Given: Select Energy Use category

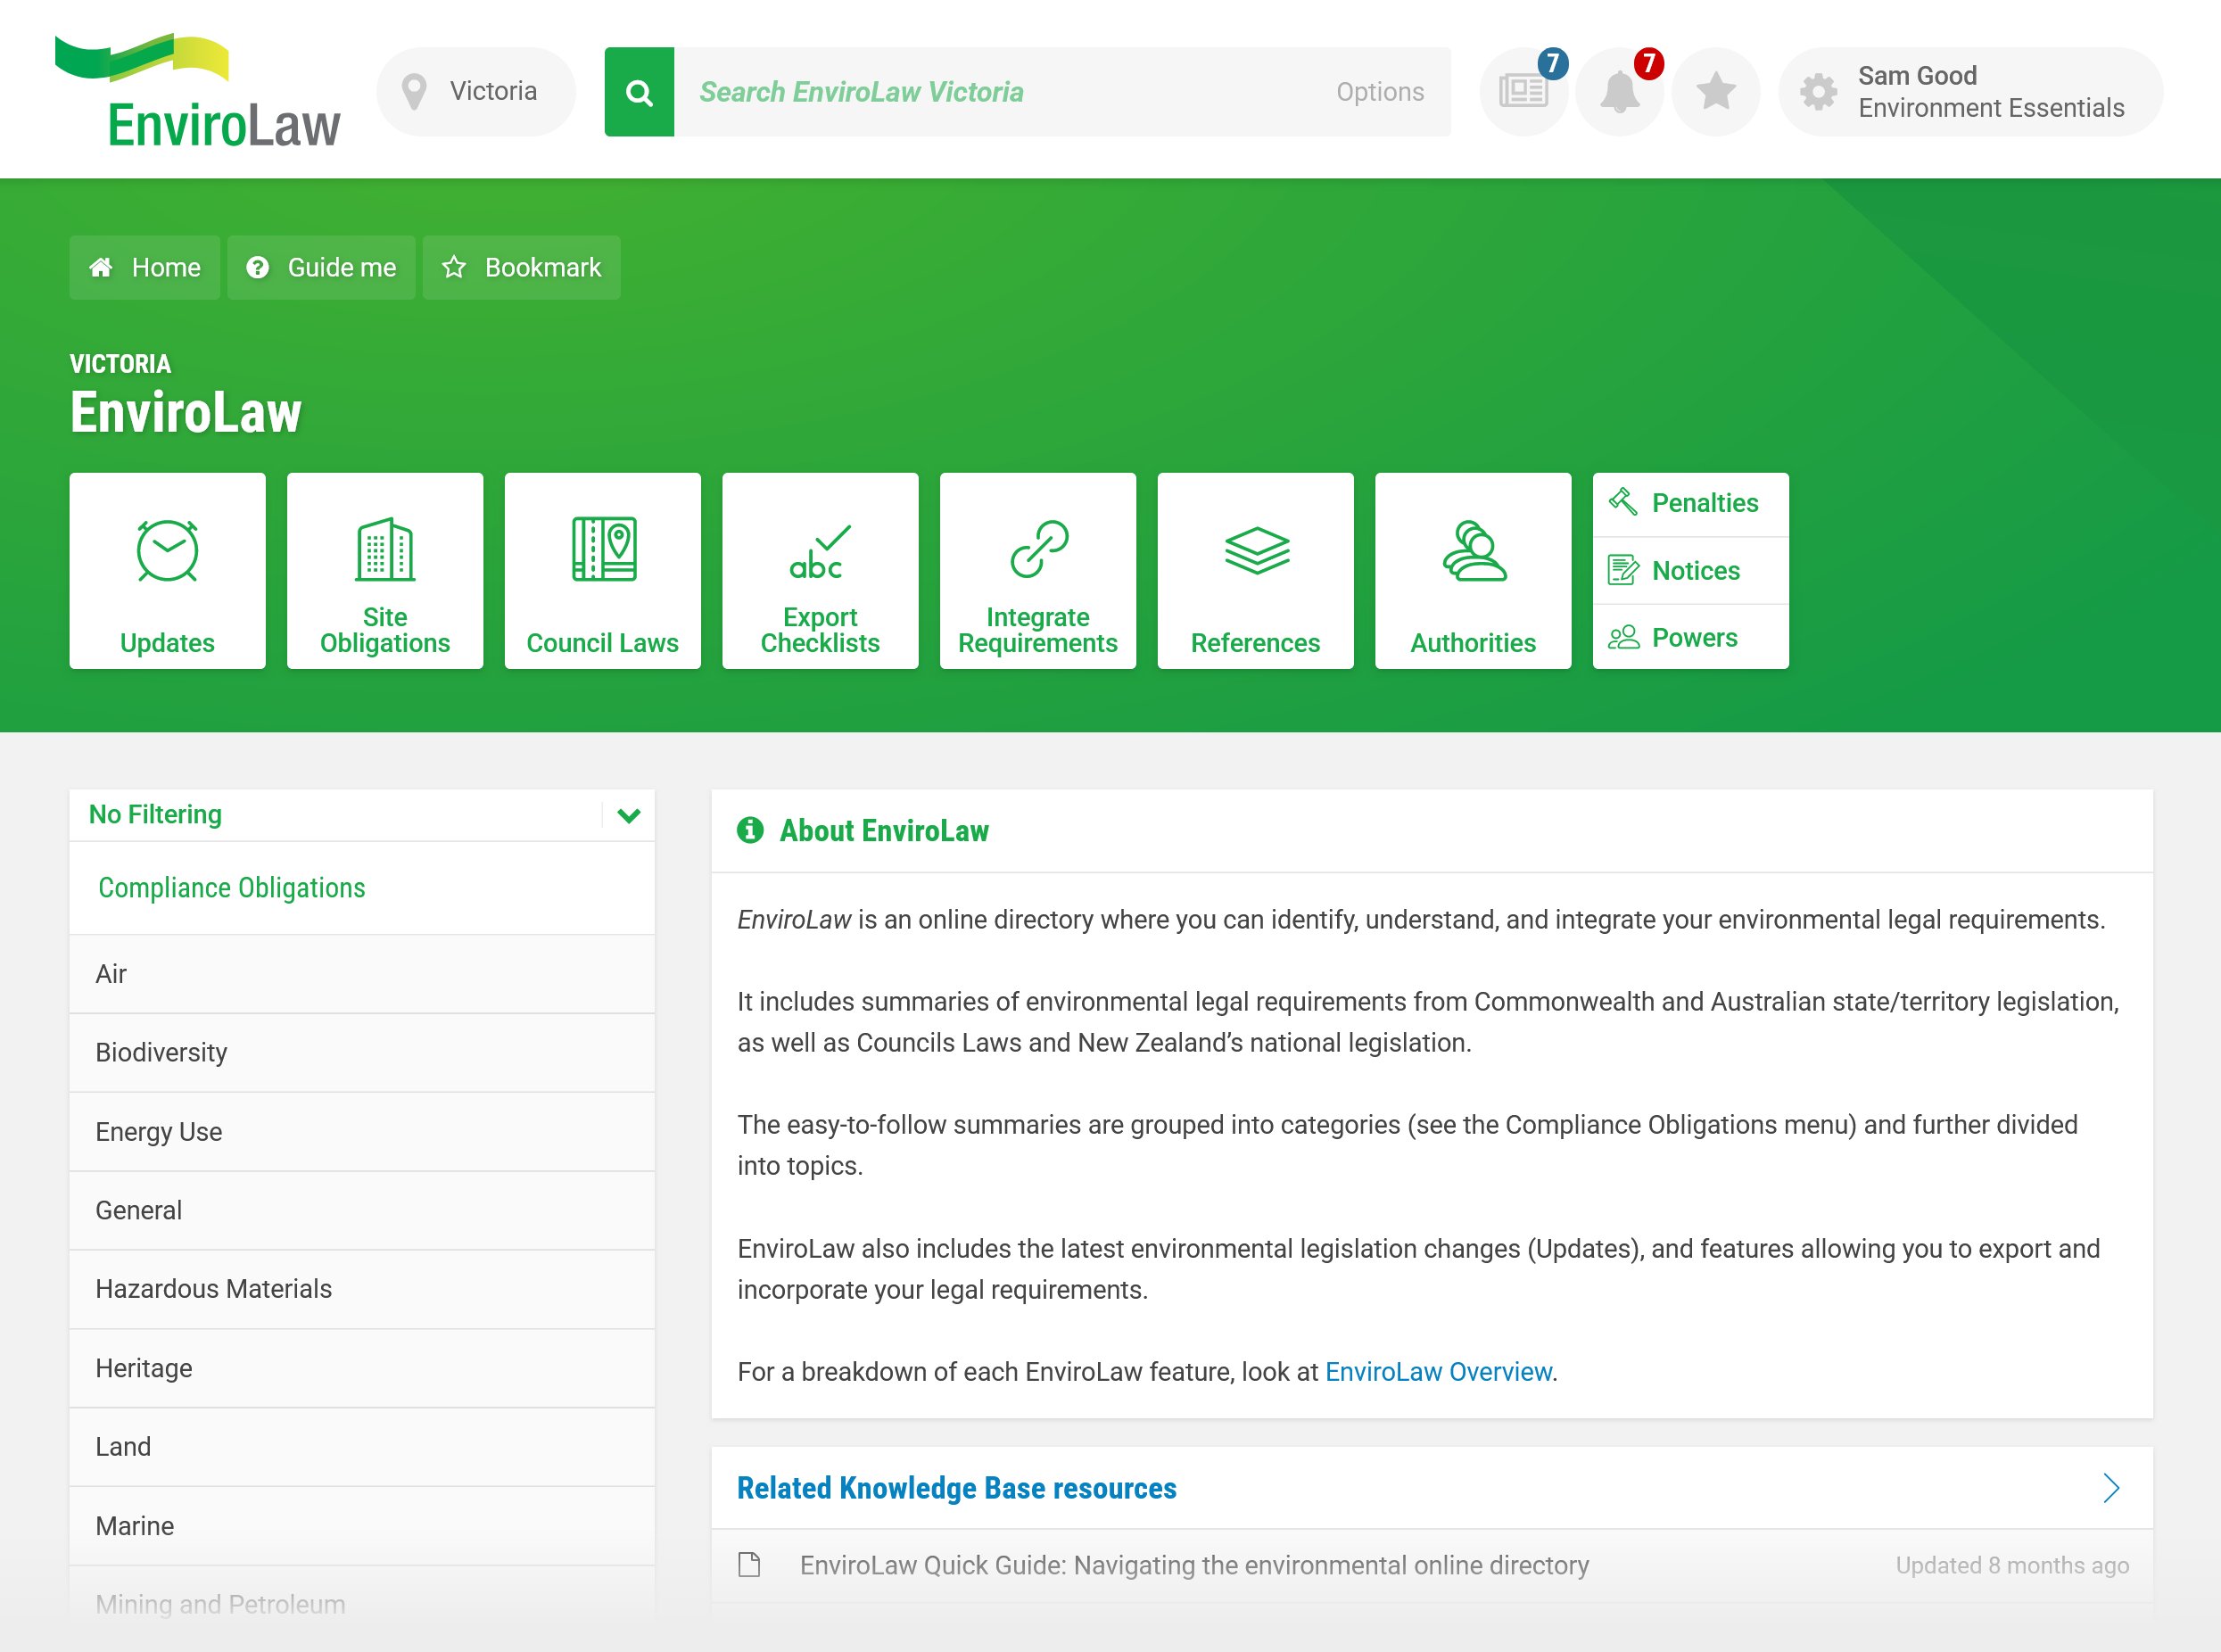Looking at the screenshot, I should (x=362, y=1132).
